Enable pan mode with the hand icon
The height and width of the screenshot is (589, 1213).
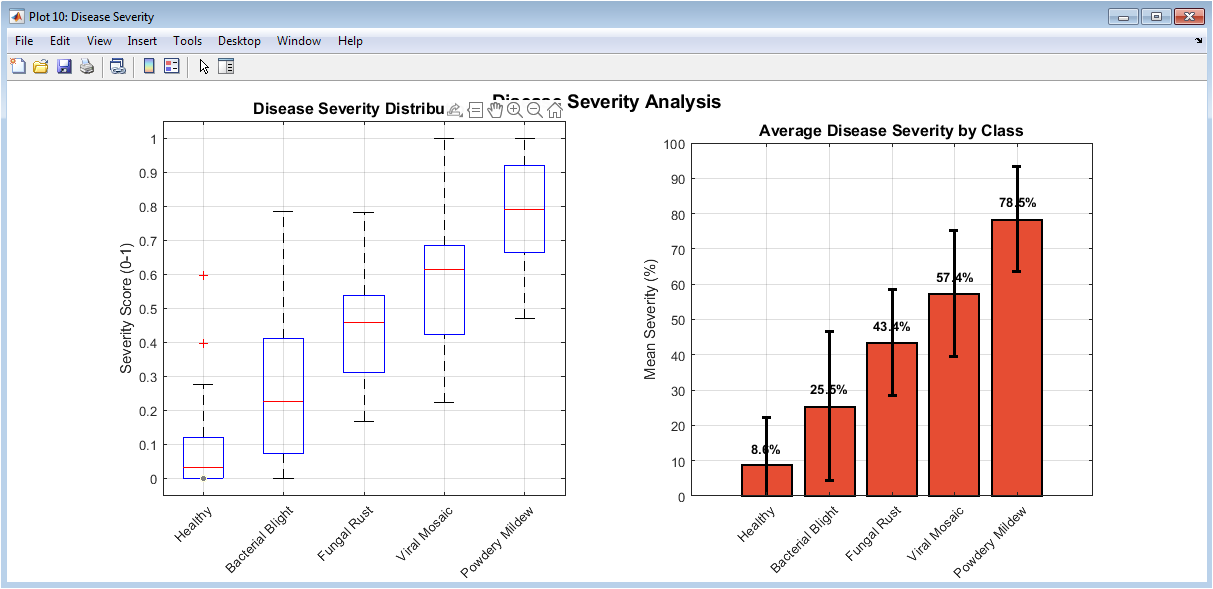click(x=496, y=110)
